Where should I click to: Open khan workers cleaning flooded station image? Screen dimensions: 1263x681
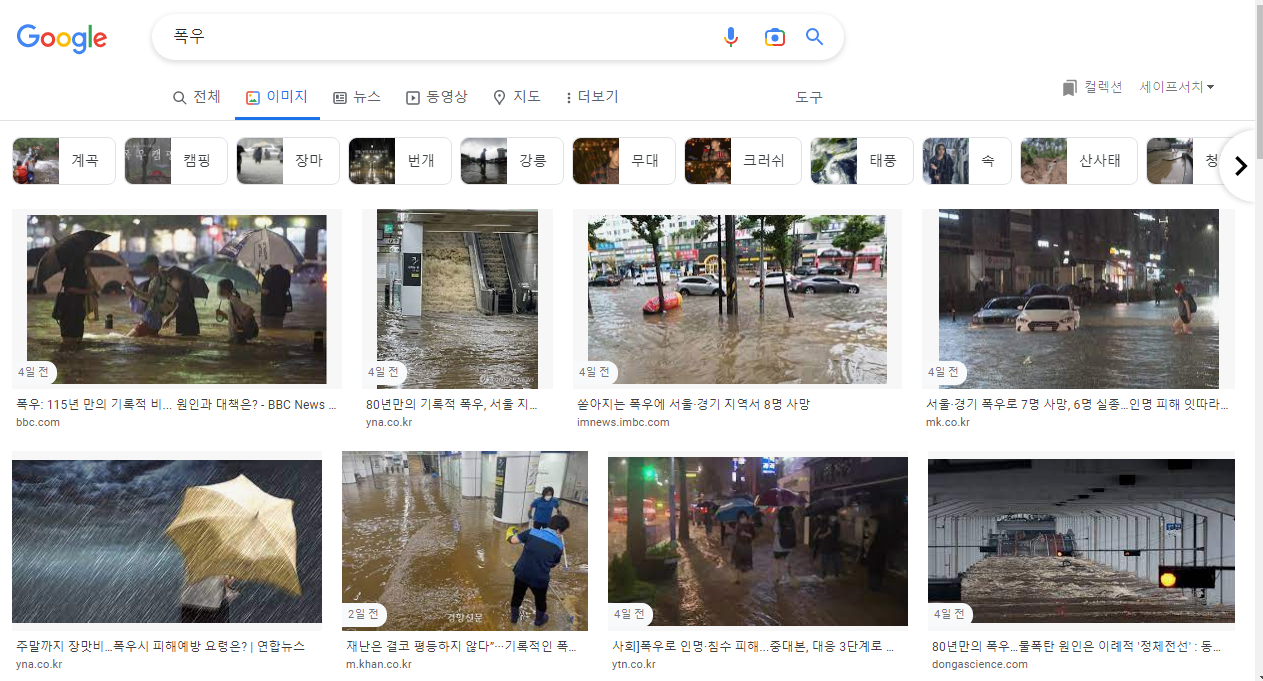click(x=465, y=540)
